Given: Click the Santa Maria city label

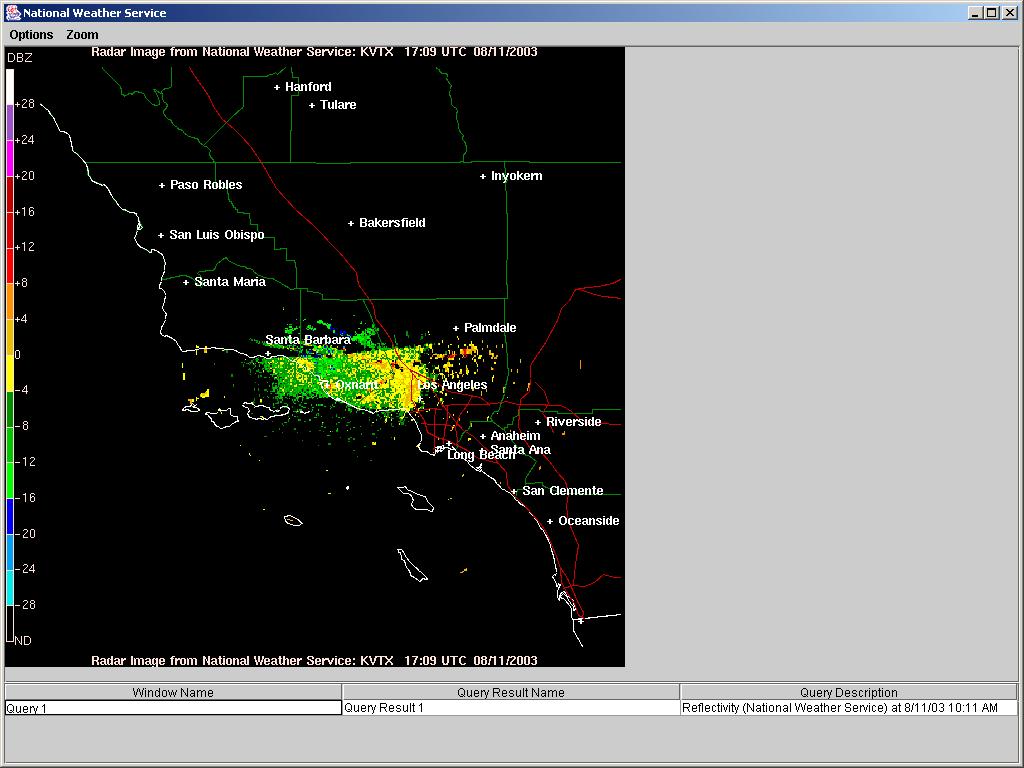Looking at the screenshot, I should point(230,281).
